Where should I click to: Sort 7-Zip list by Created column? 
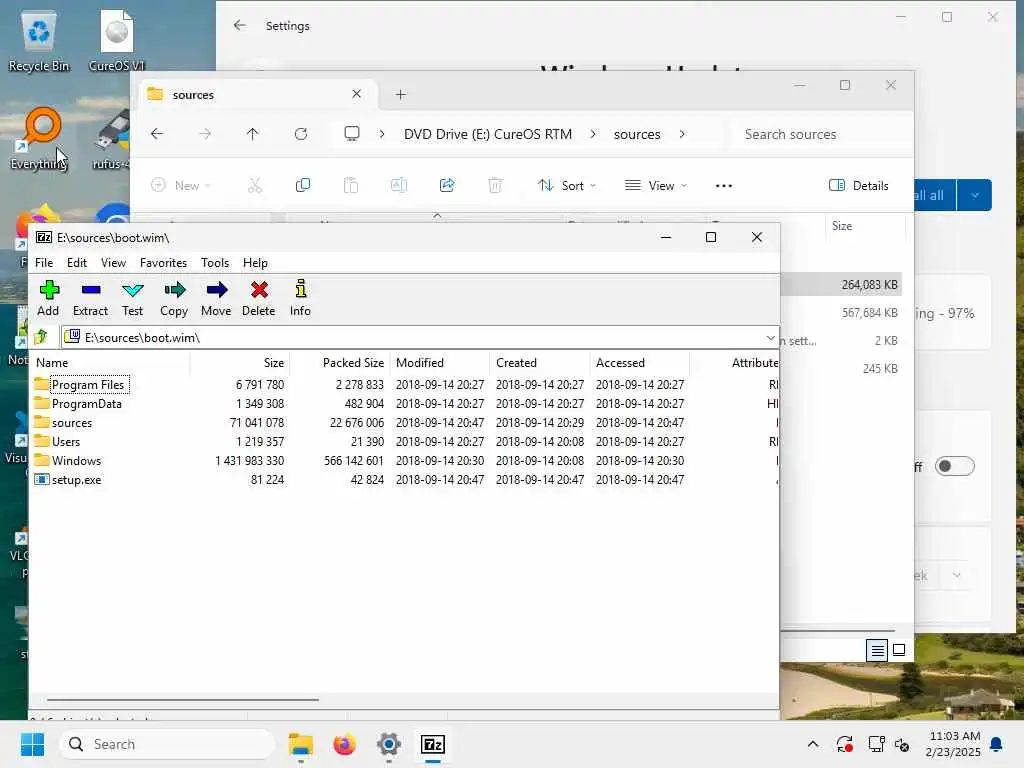(539, 362)
